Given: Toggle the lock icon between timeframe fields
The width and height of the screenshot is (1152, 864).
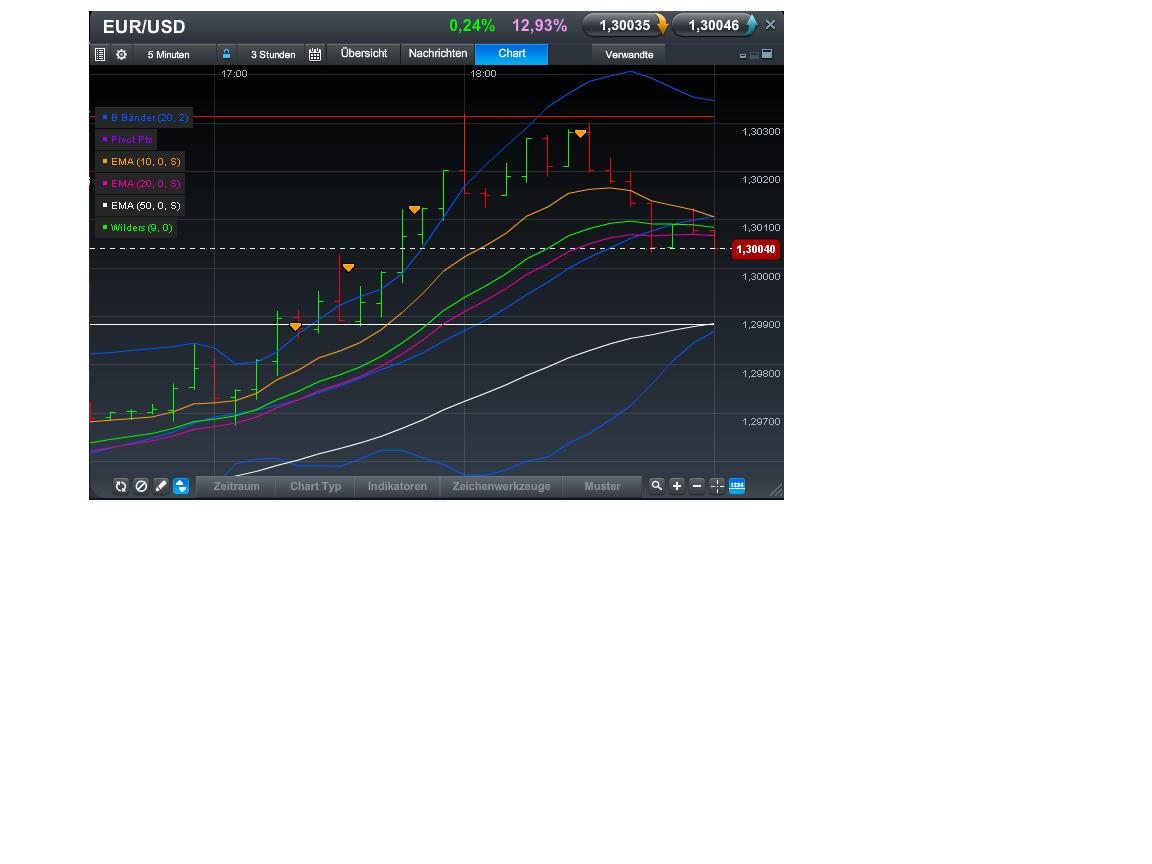Looking at the screenshot, I should pyautogui.click(x=226, y=54).
